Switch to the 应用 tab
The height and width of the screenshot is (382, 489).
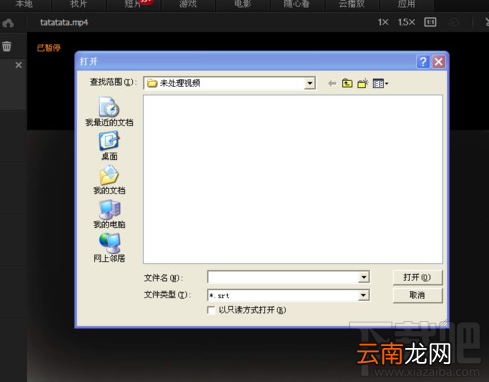(x=406, y=4)
